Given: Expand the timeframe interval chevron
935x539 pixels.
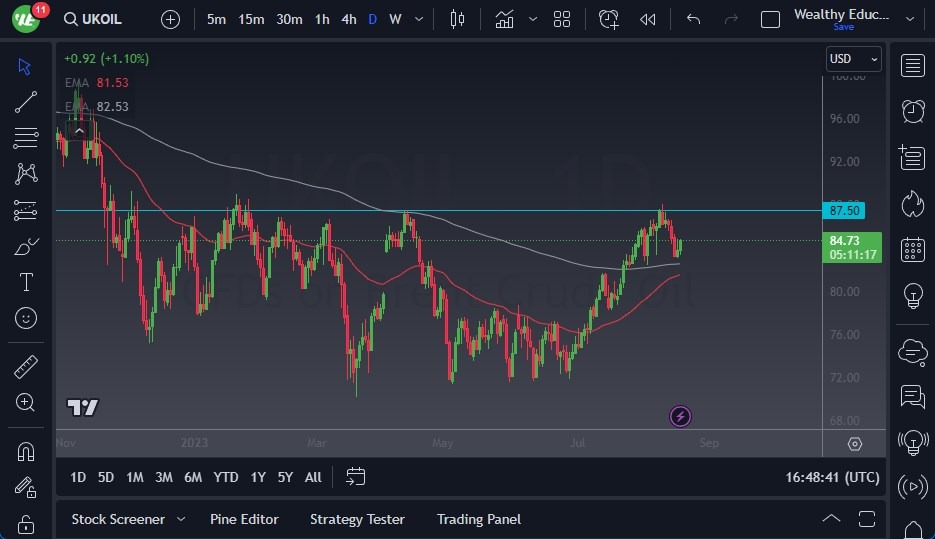Looking at the screenshot, I should [419, 19].
